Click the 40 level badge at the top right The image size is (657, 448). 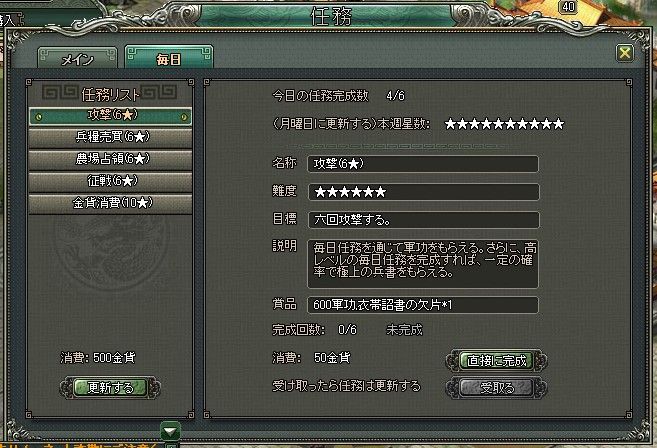coord(568,7)
